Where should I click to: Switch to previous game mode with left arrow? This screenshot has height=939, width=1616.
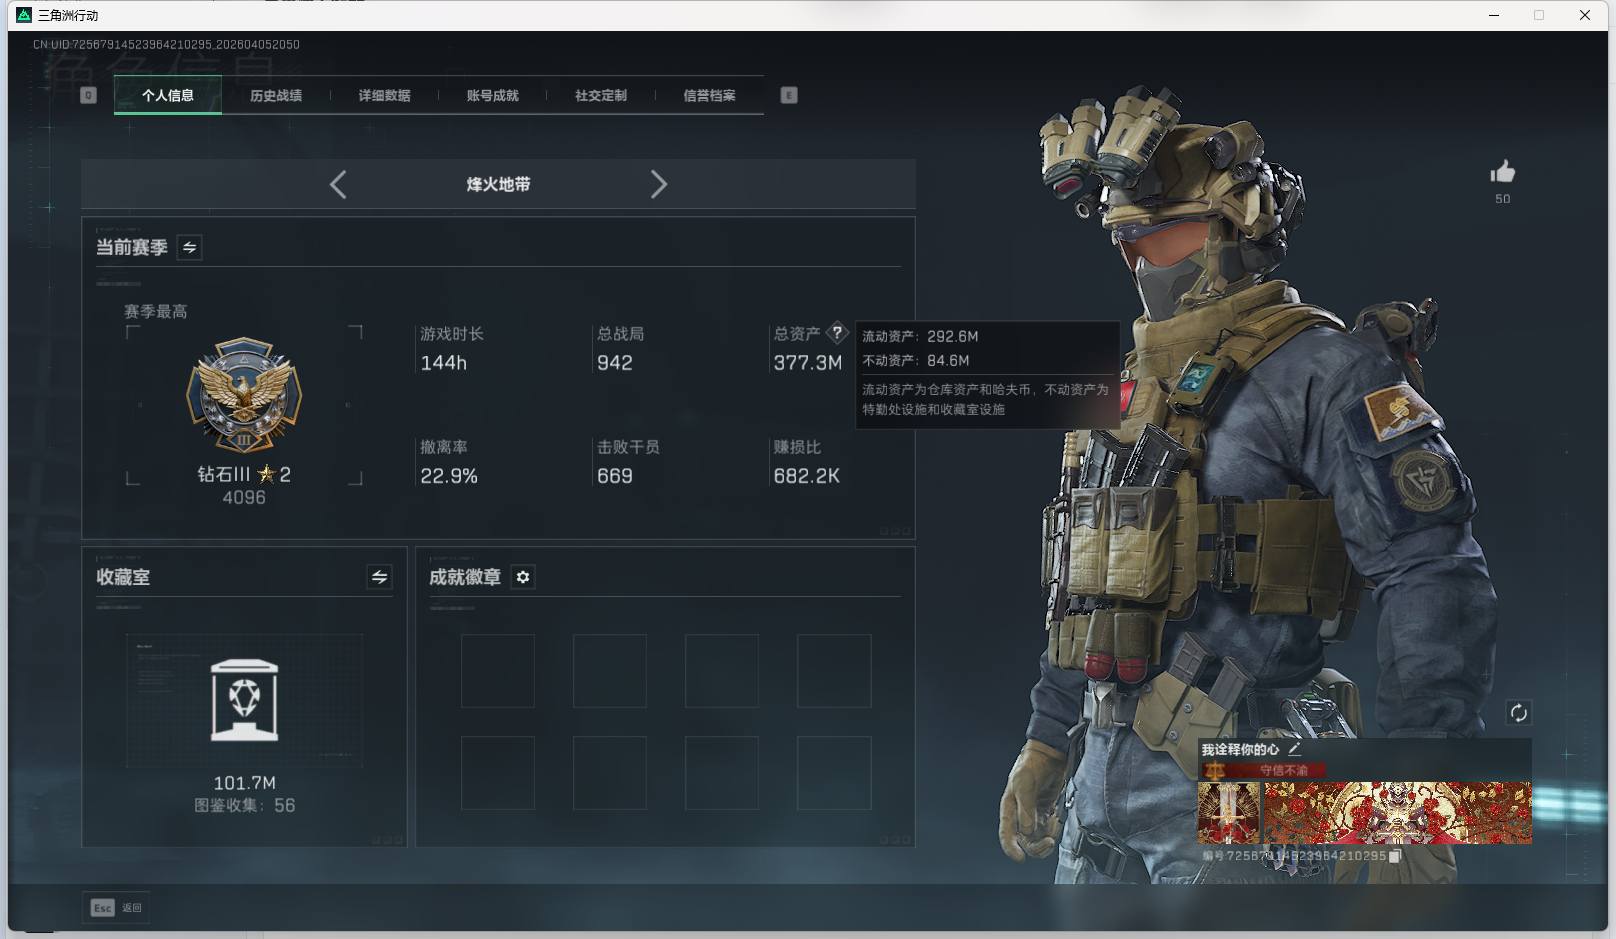[338, 184]
